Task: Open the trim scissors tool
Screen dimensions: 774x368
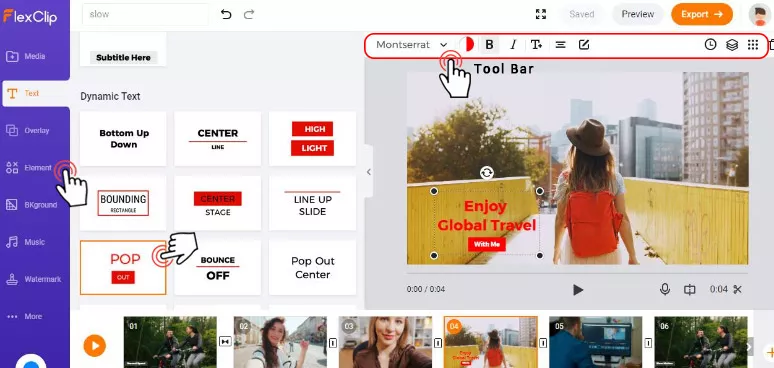Action: coord(737,290)
